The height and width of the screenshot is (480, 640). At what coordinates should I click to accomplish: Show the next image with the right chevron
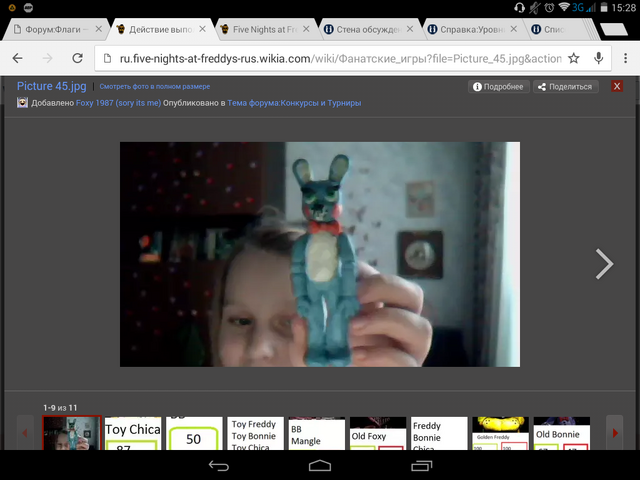pyautogui.click(x=604, y=264)
